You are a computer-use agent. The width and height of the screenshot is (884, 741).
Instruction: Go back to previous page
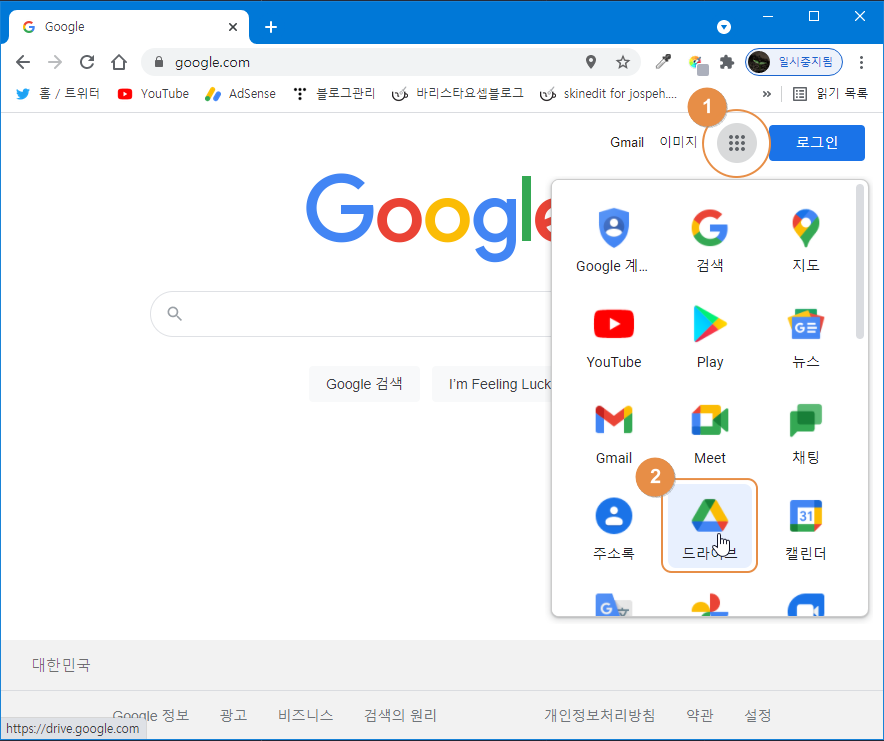pos(23,62)
